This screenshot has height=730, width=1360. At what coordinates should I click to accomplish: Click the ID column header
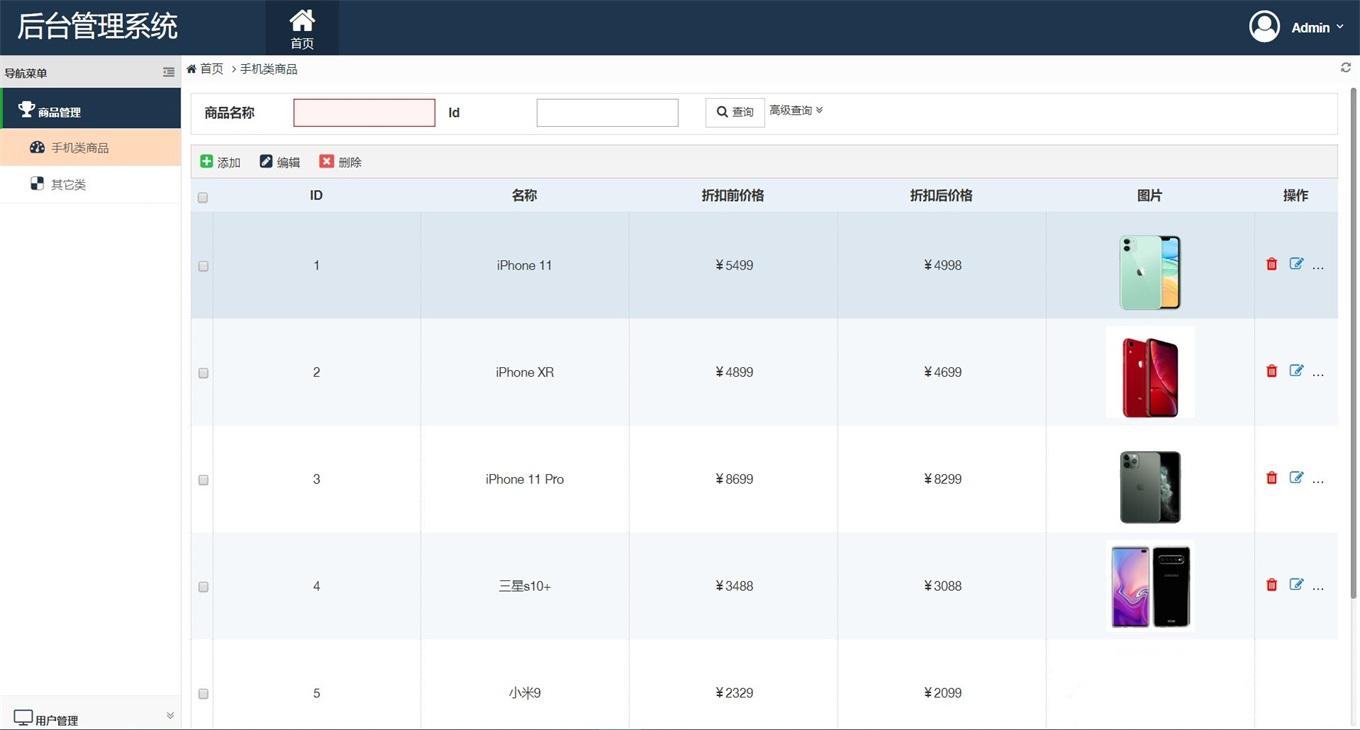tap(316, 195)
